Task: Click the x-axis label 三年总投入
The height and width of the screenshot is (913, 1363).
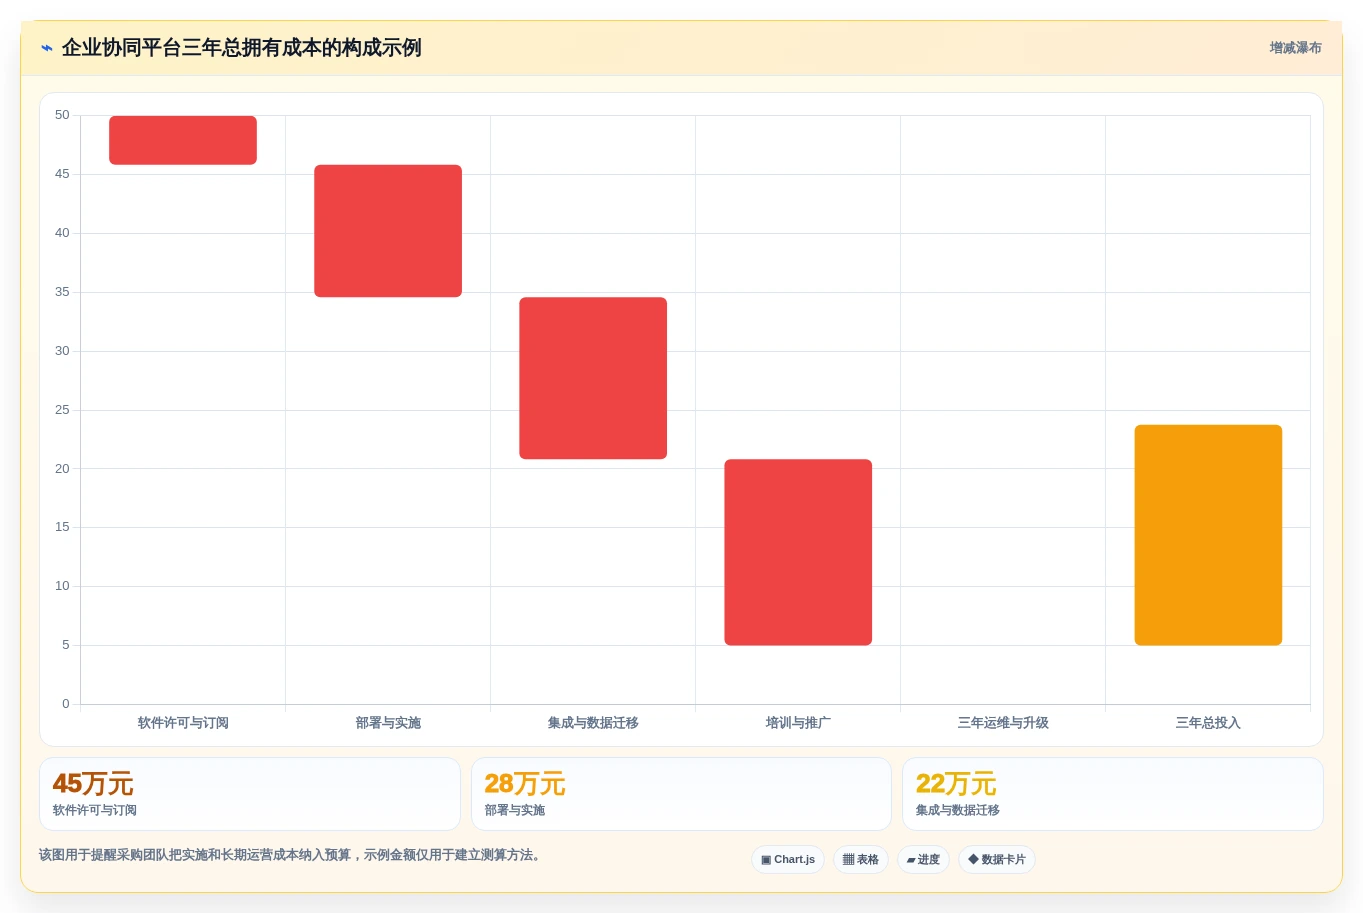Action: (1208, 723)
